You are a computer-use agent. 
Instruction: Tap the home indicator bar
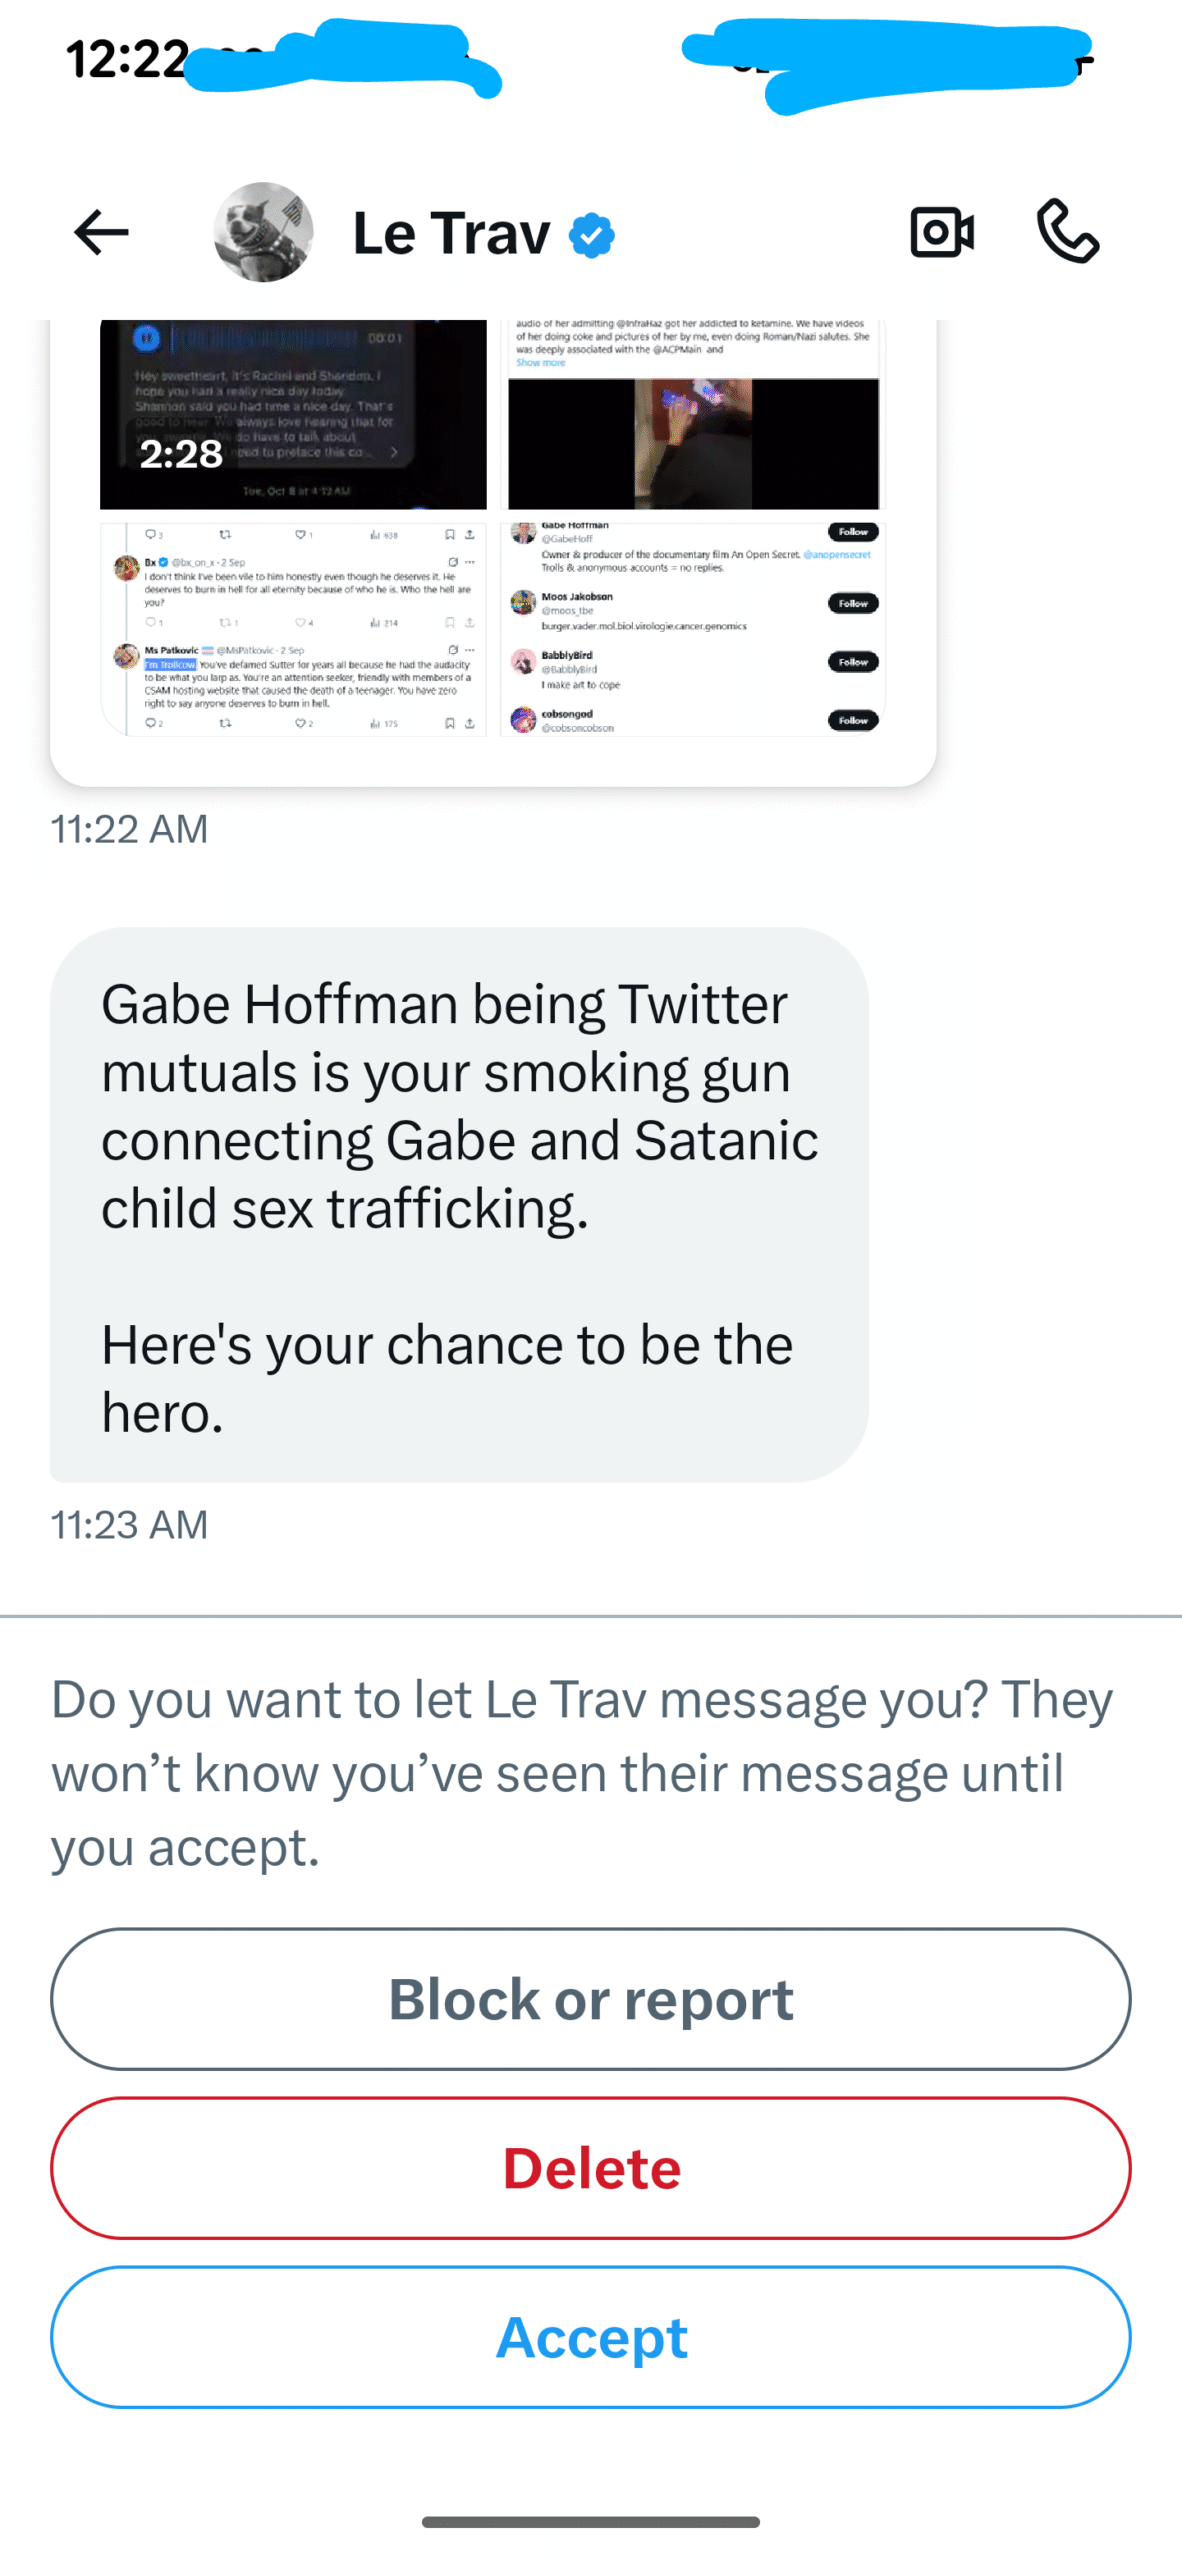[591, 2521]
